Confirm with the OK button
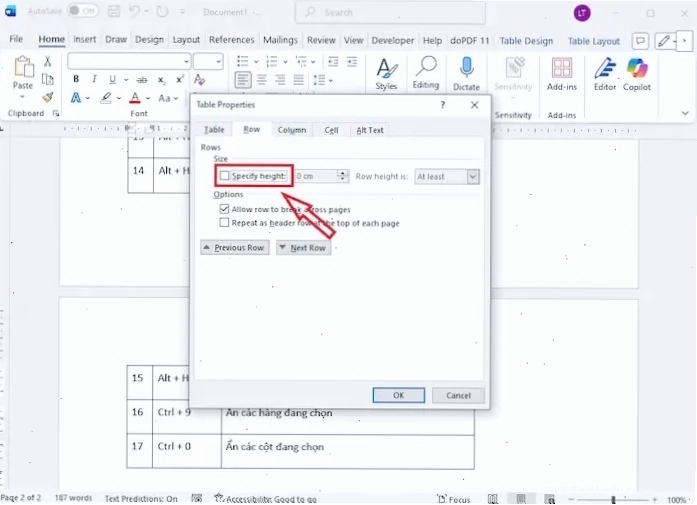The height and width of the screenshot is (505, 697). (399, 395)
